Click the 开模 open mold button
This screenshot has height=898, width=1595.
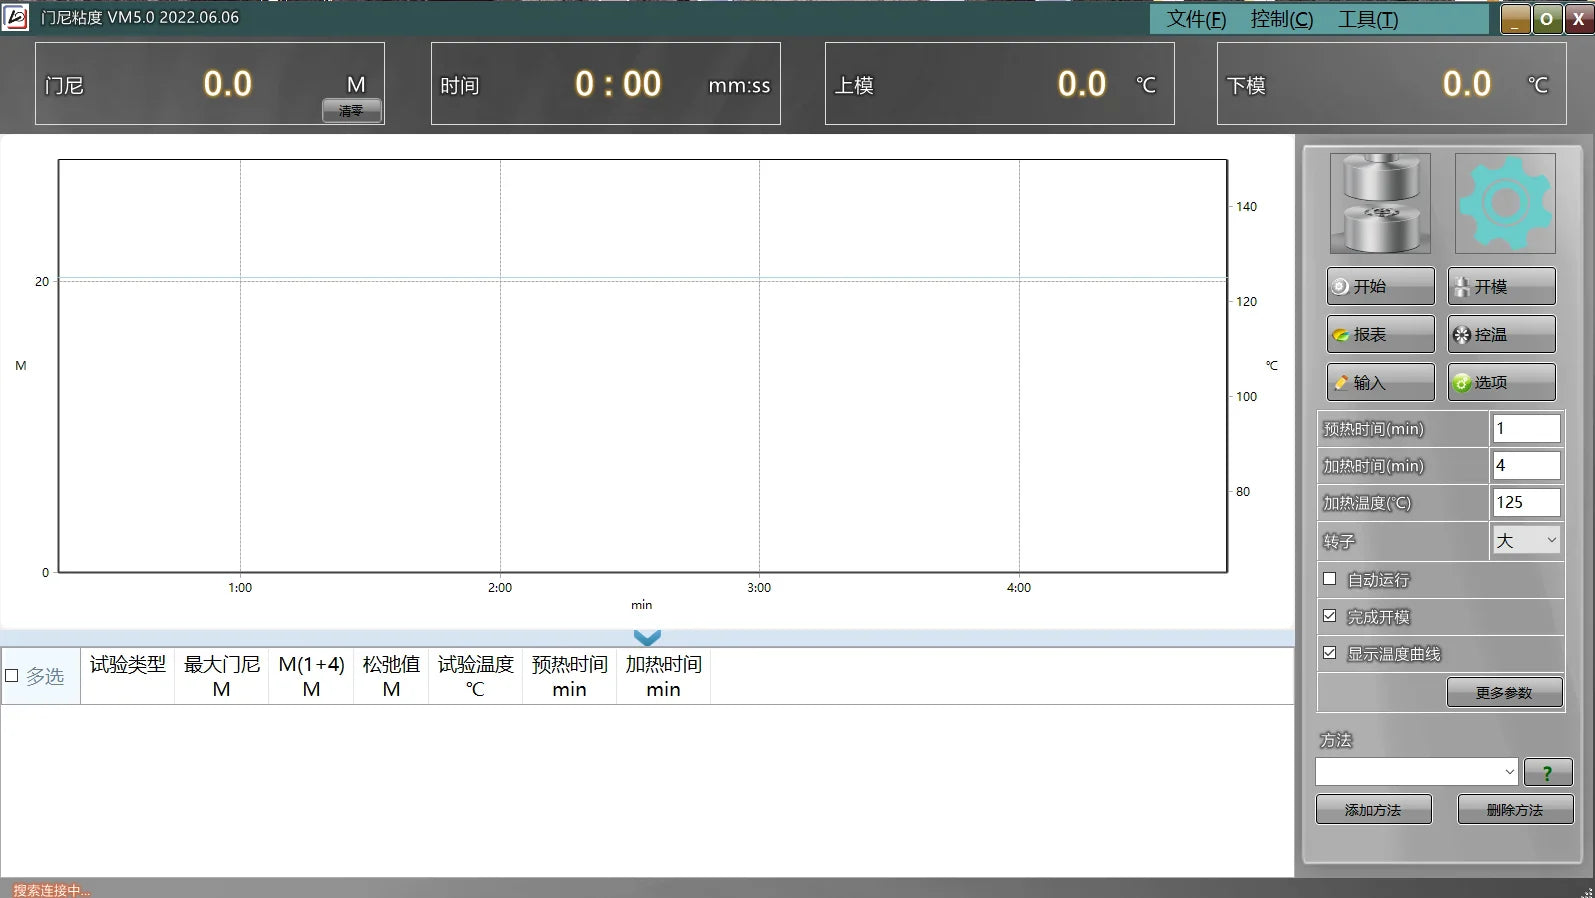[x=1501, y=287]
